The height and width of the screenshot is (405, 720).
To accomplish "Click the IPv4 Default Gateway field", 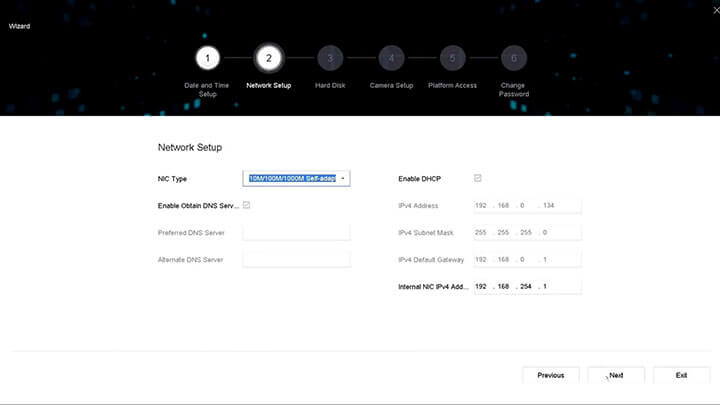I will pos(527,259).
